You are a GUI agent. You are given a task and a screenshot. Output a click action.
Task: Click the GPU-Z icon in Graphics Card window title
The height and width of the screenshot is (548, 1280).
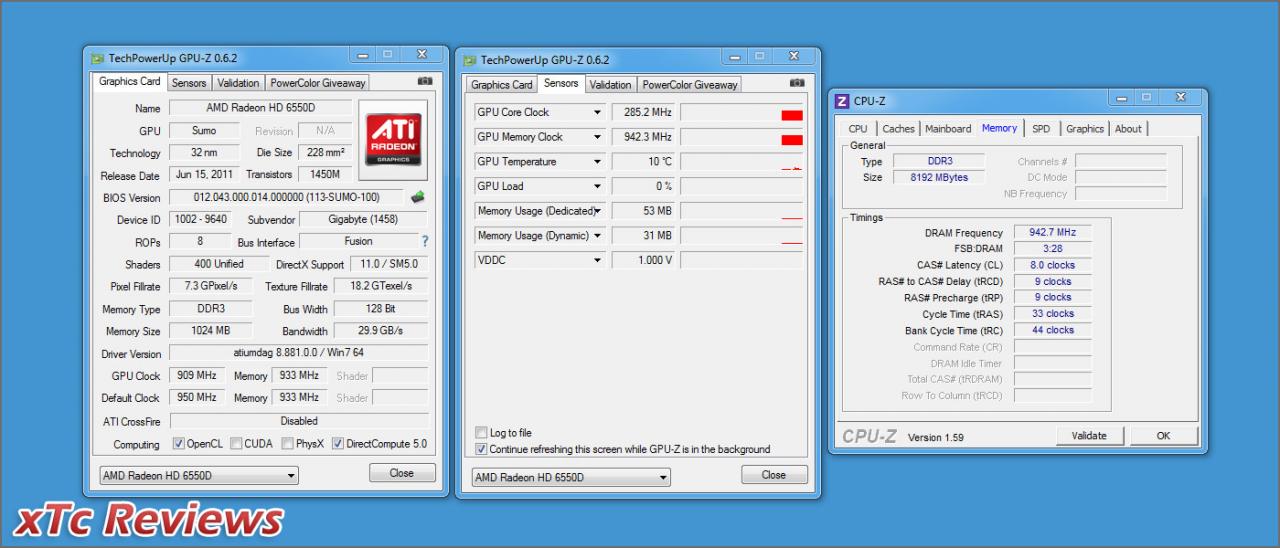coord(97,58)
